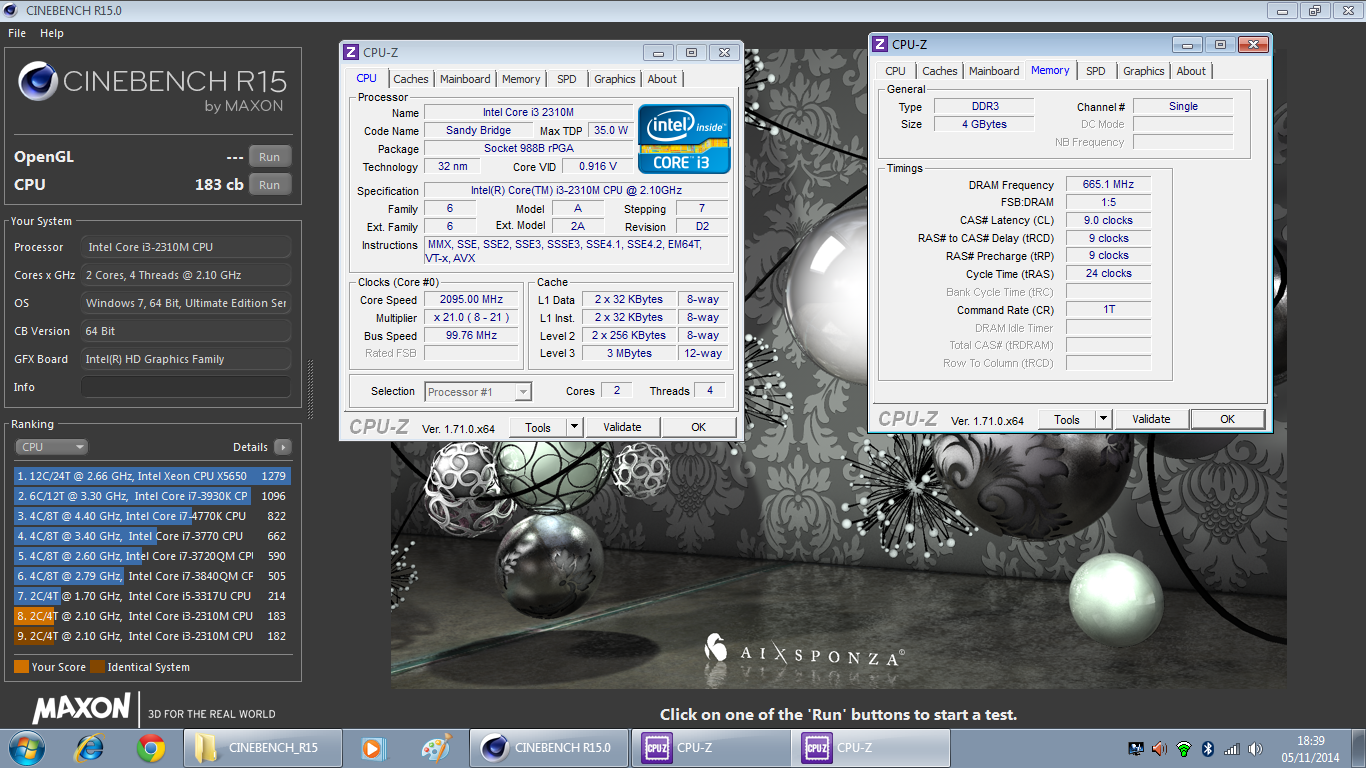Viewport: 1366px width, 768px height.
Task: Select i3-2310M row scoring 182
Action: point(152,636)
